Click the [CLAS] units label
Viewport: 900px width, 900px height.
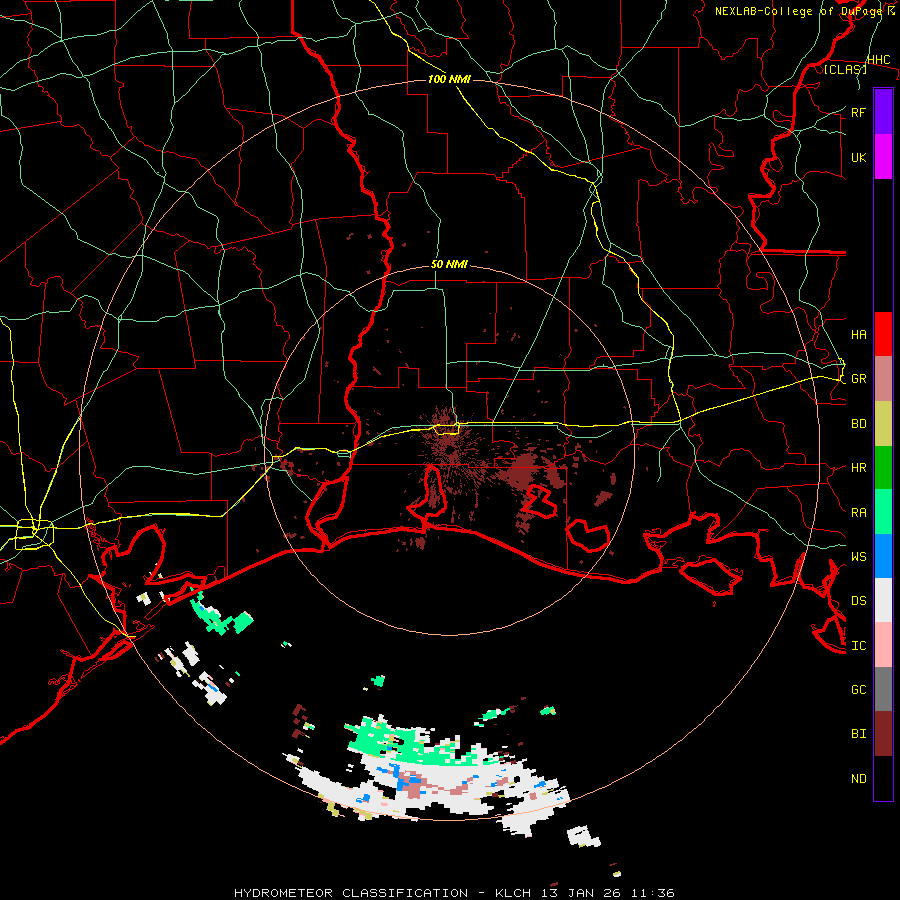click(x=845, y=69)
